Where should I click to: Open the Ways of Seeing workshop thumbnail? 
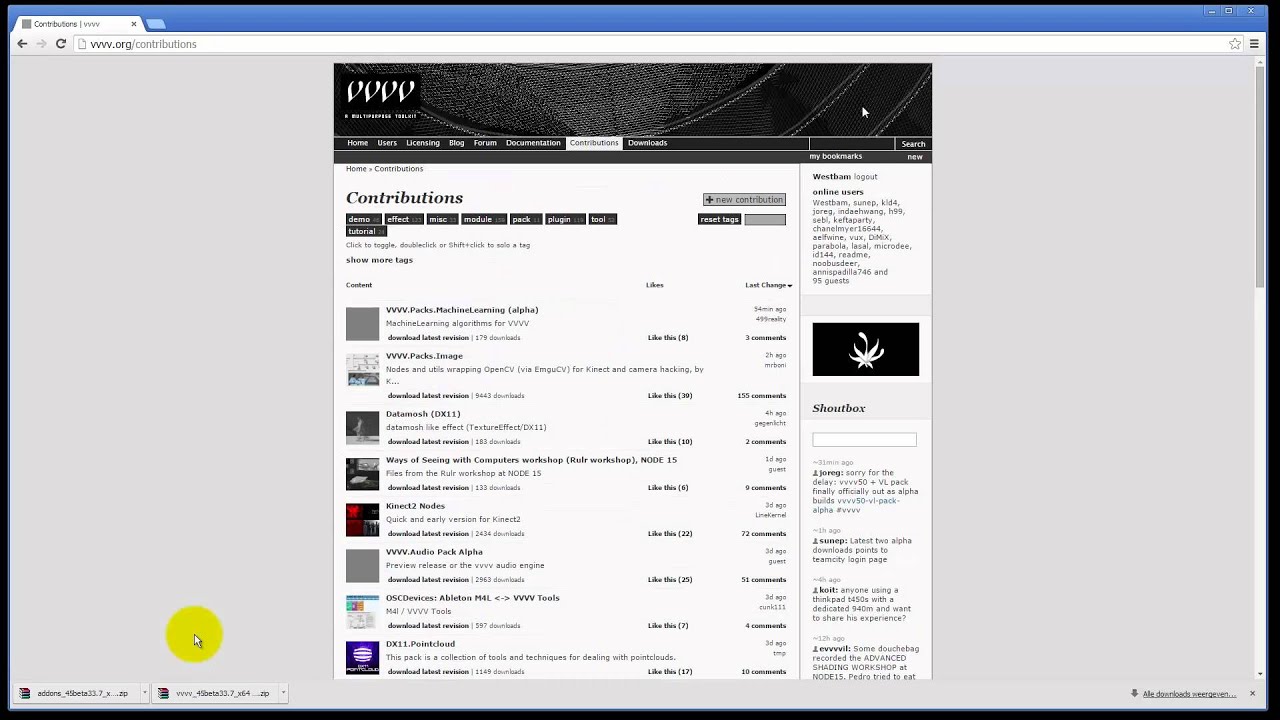click(x=363, y=474)
